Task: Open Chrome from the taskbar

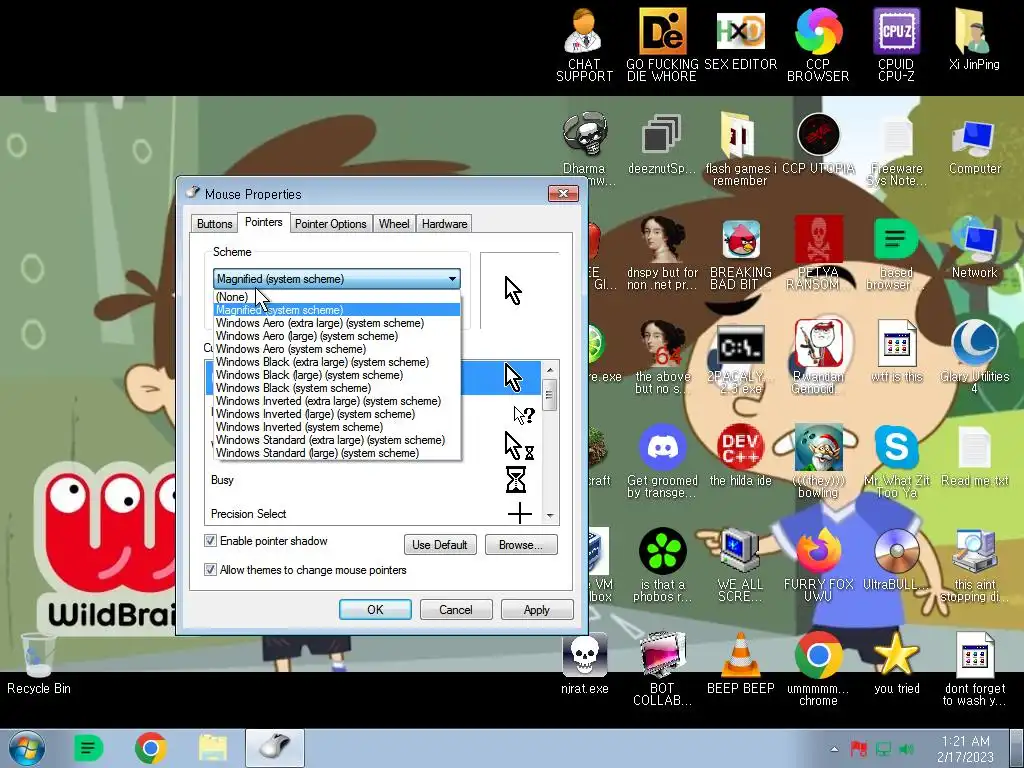Action: (150, 748)
